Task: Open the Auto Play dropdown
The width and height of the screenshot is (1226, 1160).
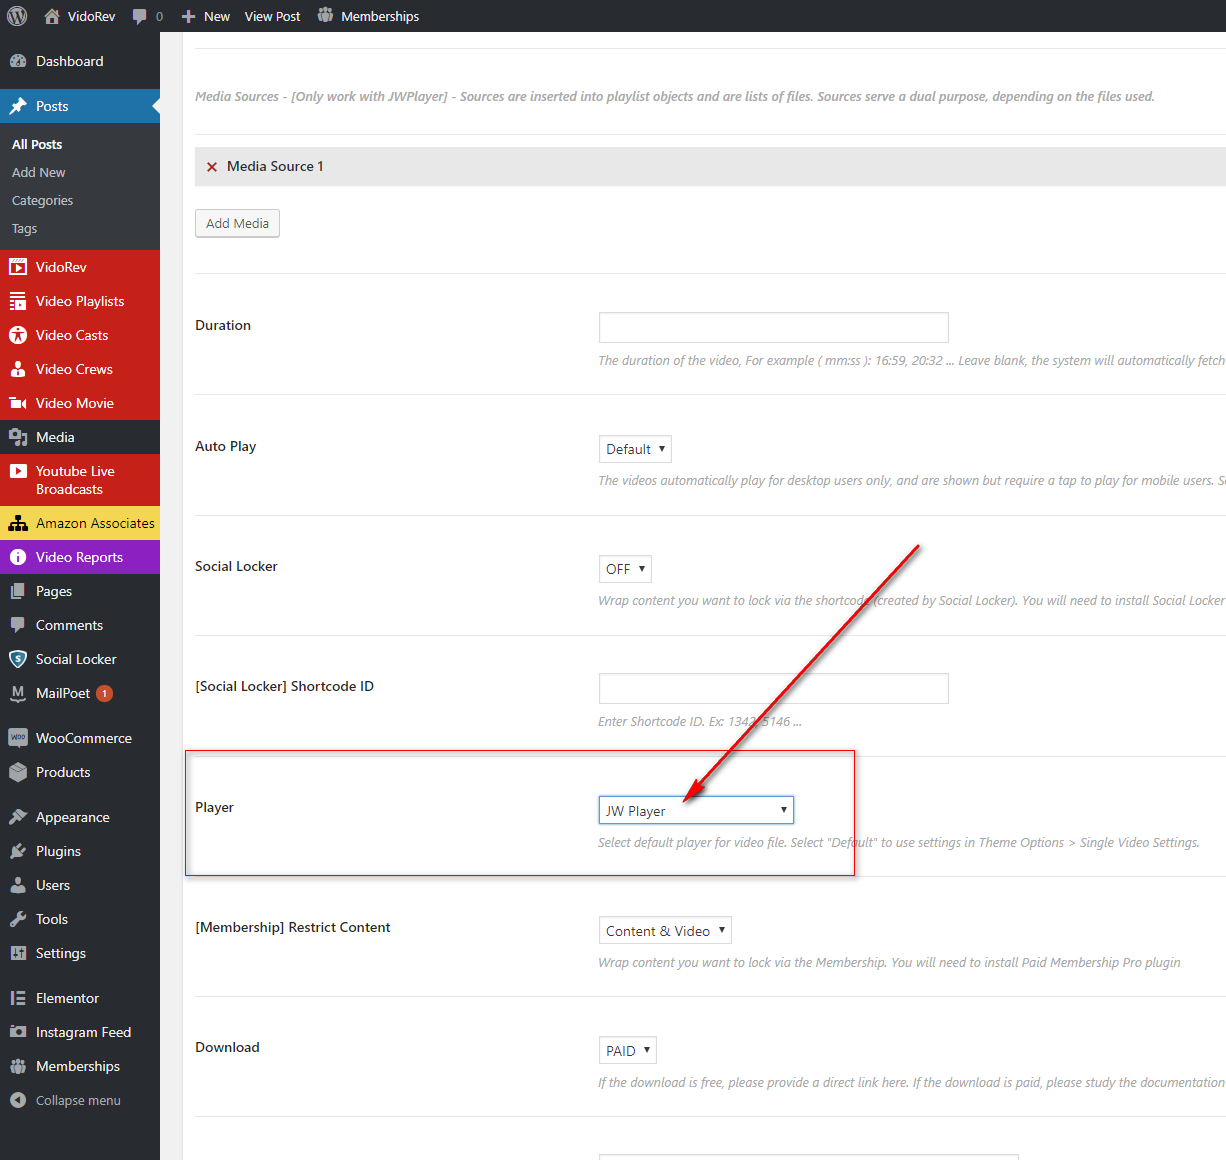Action: (x=635, y=449)
